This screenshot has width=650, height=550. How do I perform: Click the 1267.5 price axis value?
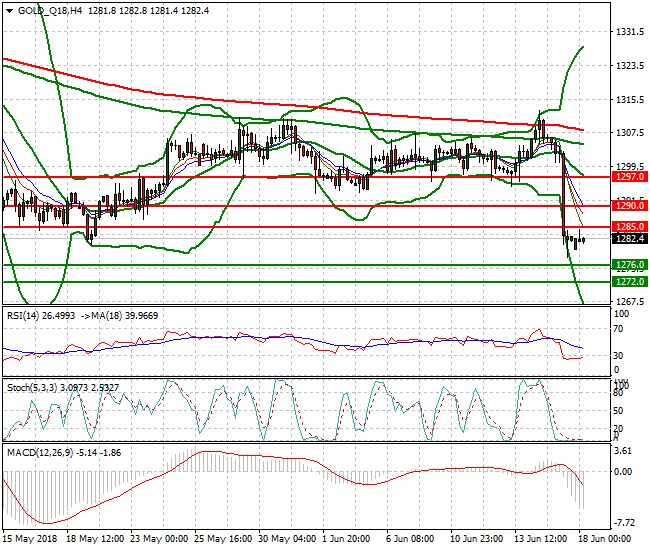[x=630, y=302]
